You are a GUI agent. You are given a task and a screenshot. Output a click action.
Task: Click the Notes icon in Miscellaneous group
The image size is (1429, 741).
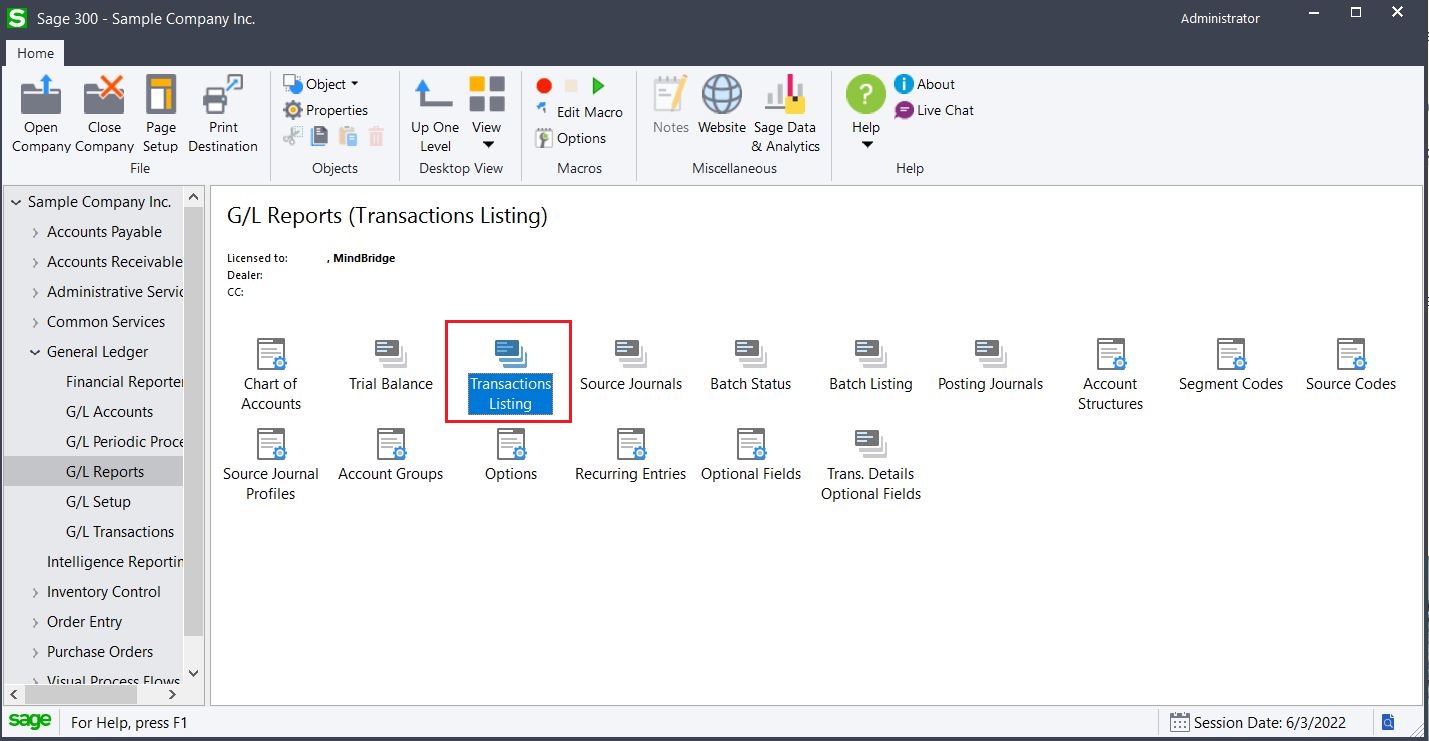click(x=670, y=104)
